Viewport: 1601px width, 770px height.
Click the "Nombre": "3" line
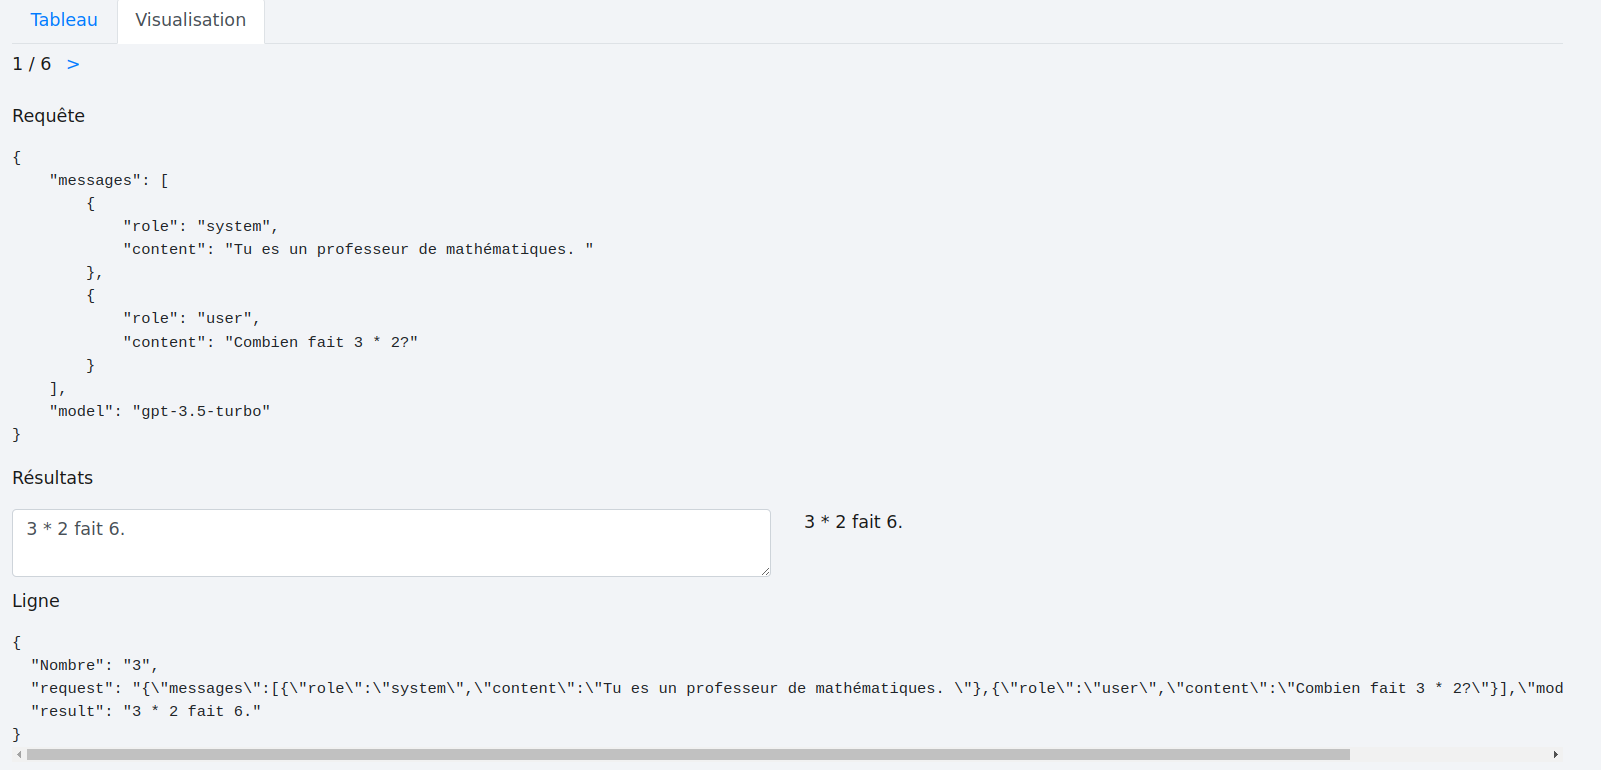point(94,665)
